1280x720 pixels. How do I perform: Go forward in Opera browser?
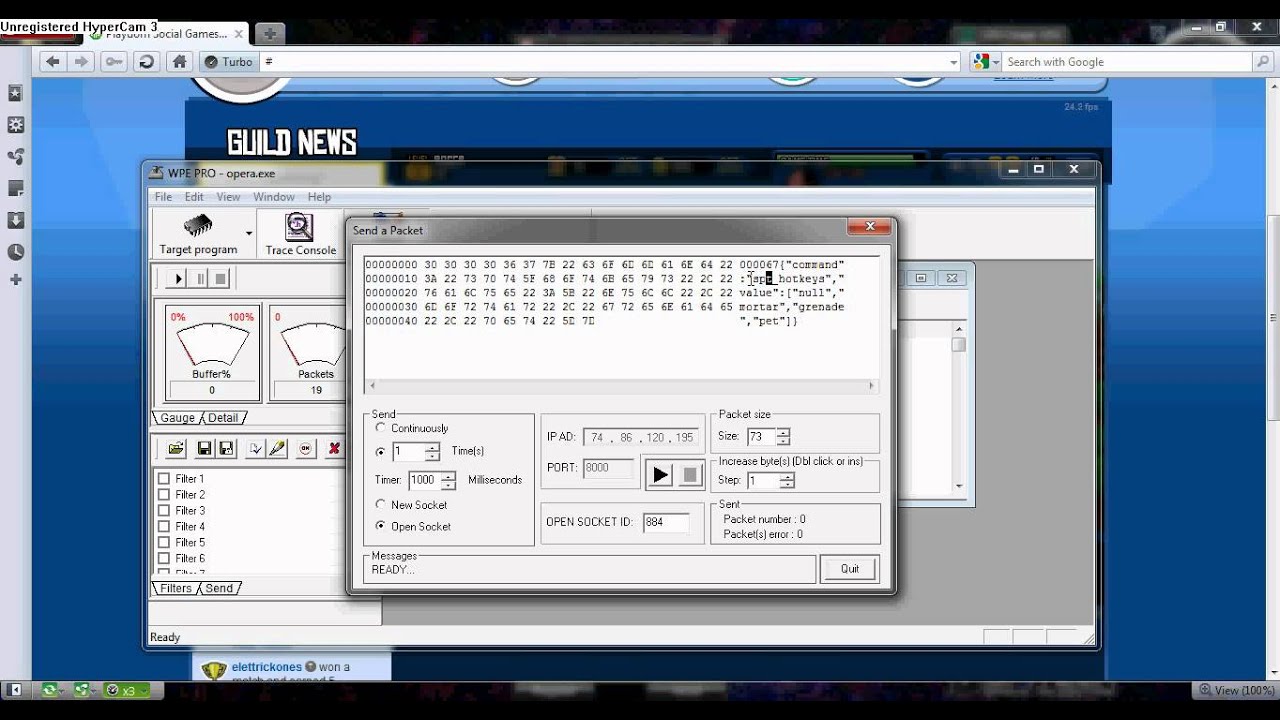coord(83,62)
